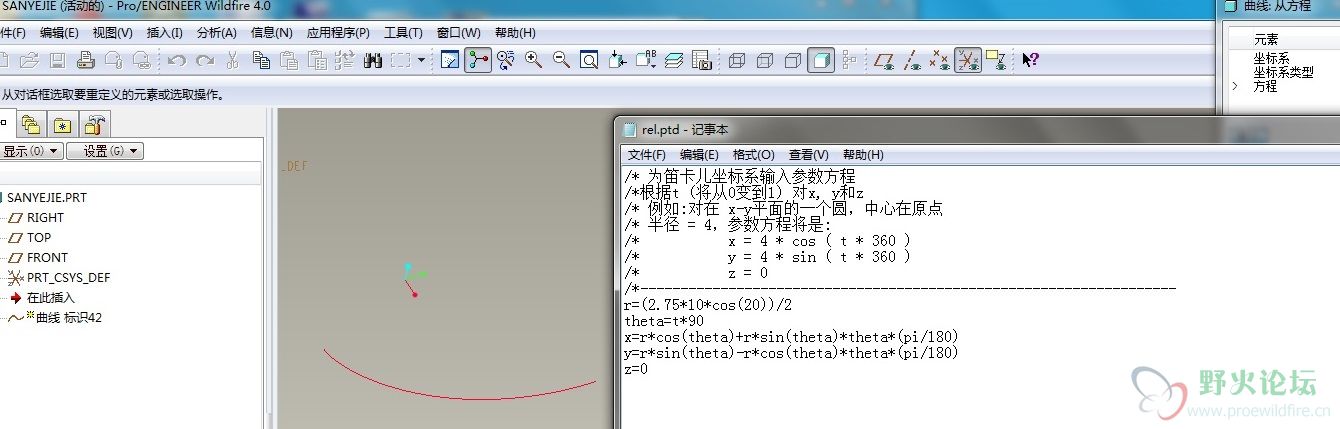The width and height of the screenshot is (1340, 429).
Task: Click the Paste Special icon
Action: click(x=317, y=60)
